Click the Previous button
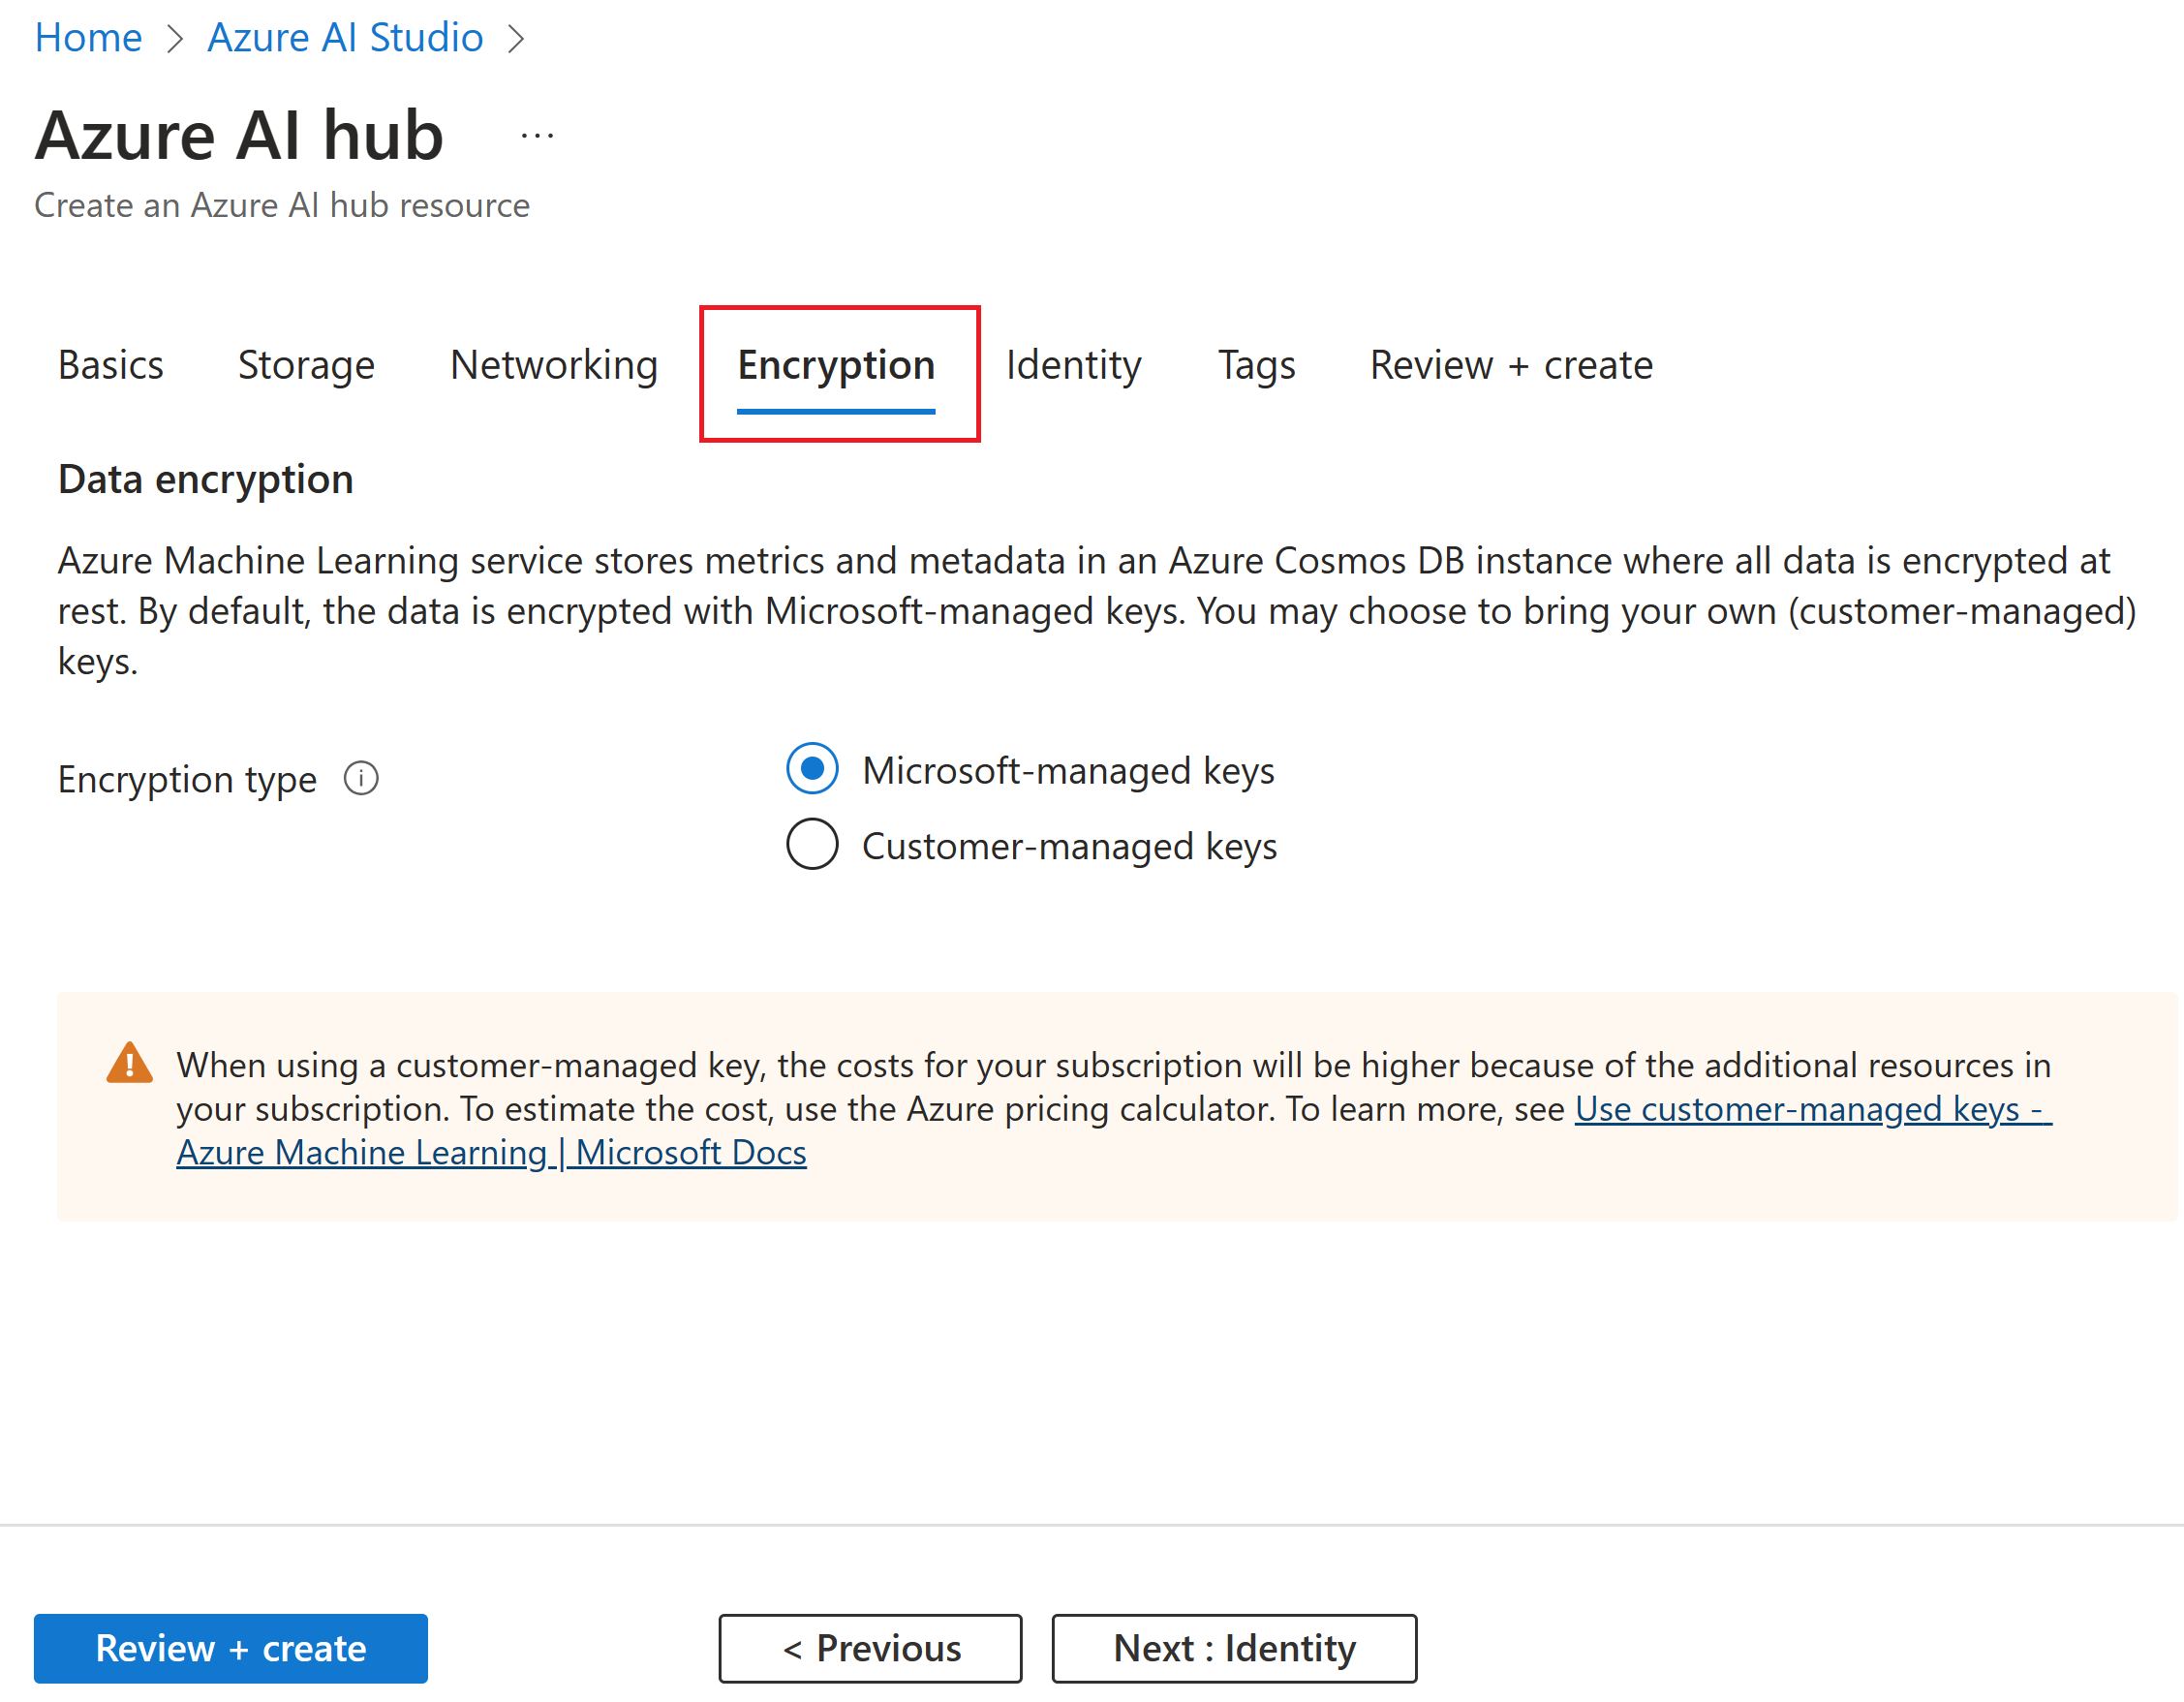This screenshot has width=2184, height=1702. tap(870, 1648)
